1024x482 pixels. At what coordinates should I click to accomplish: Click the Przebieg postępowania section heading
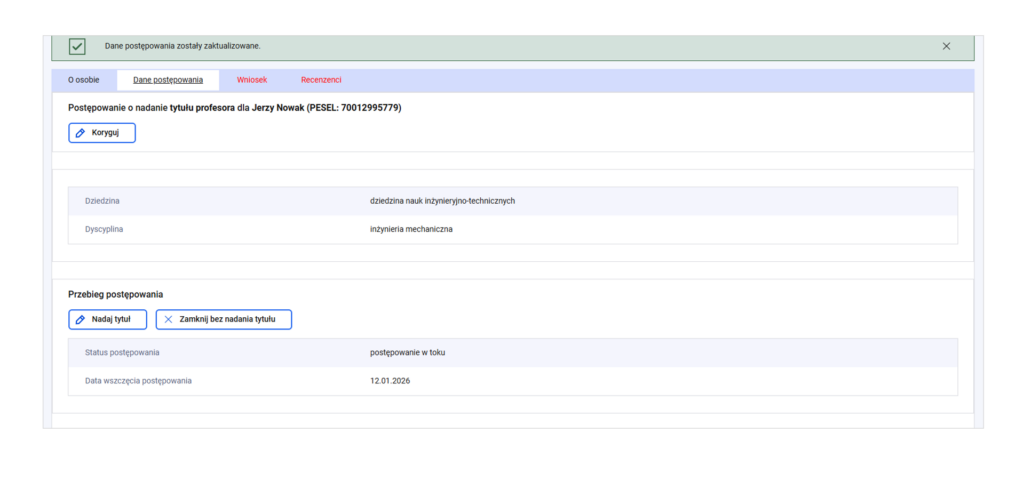point(115,294)
